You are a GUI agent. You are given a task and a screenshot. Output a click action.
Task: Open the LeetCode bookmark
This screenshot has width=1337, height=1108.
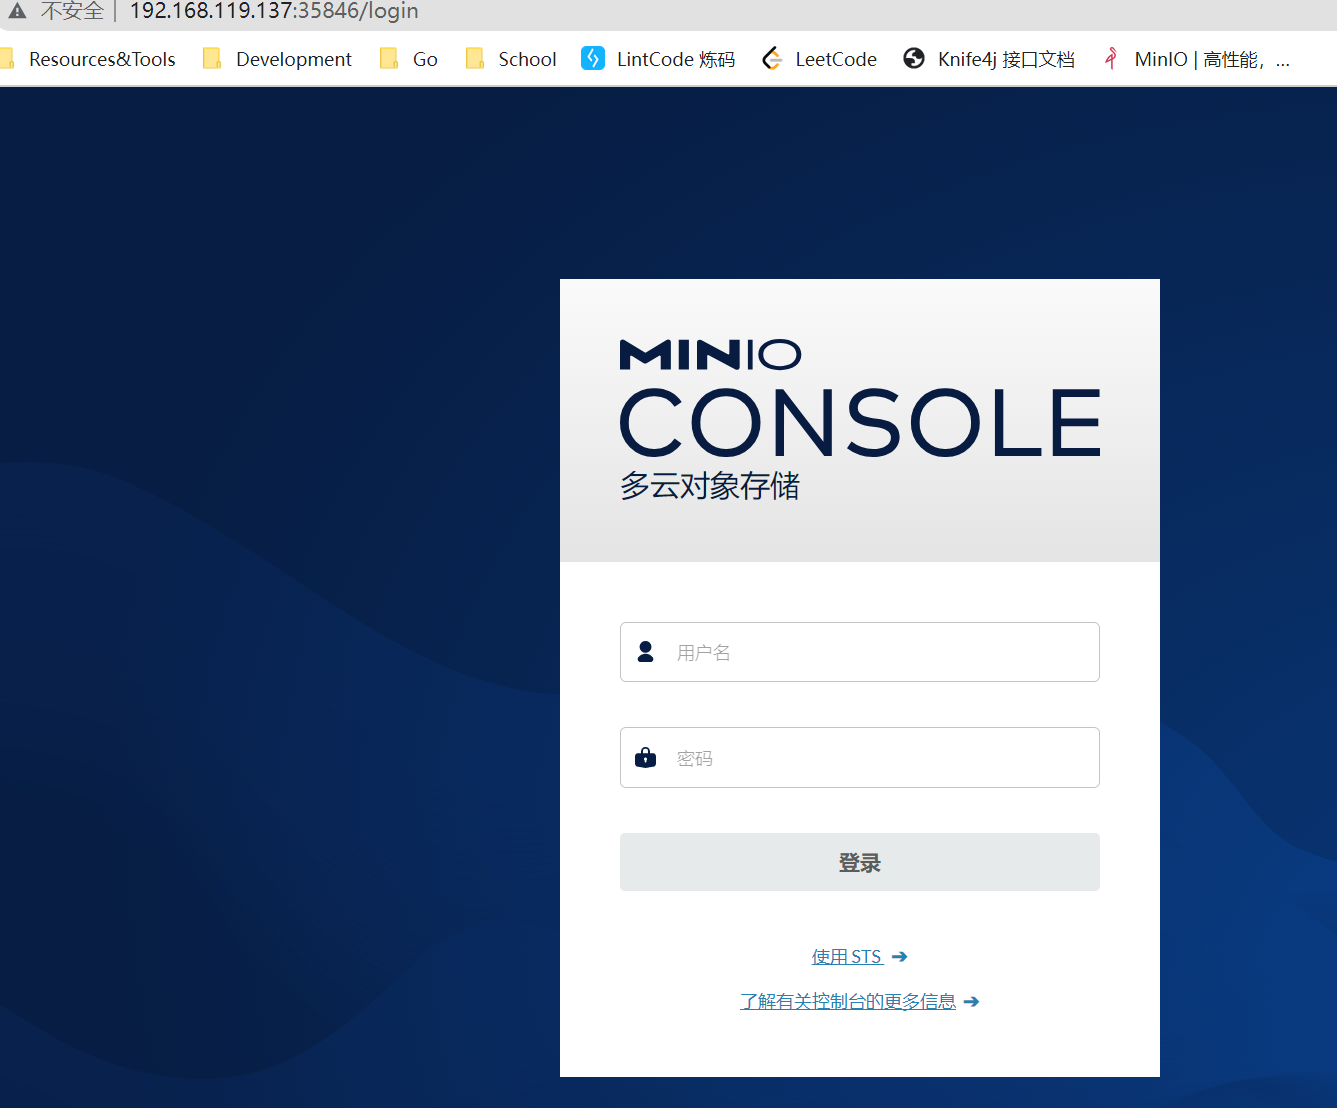[x=819, y=59]
